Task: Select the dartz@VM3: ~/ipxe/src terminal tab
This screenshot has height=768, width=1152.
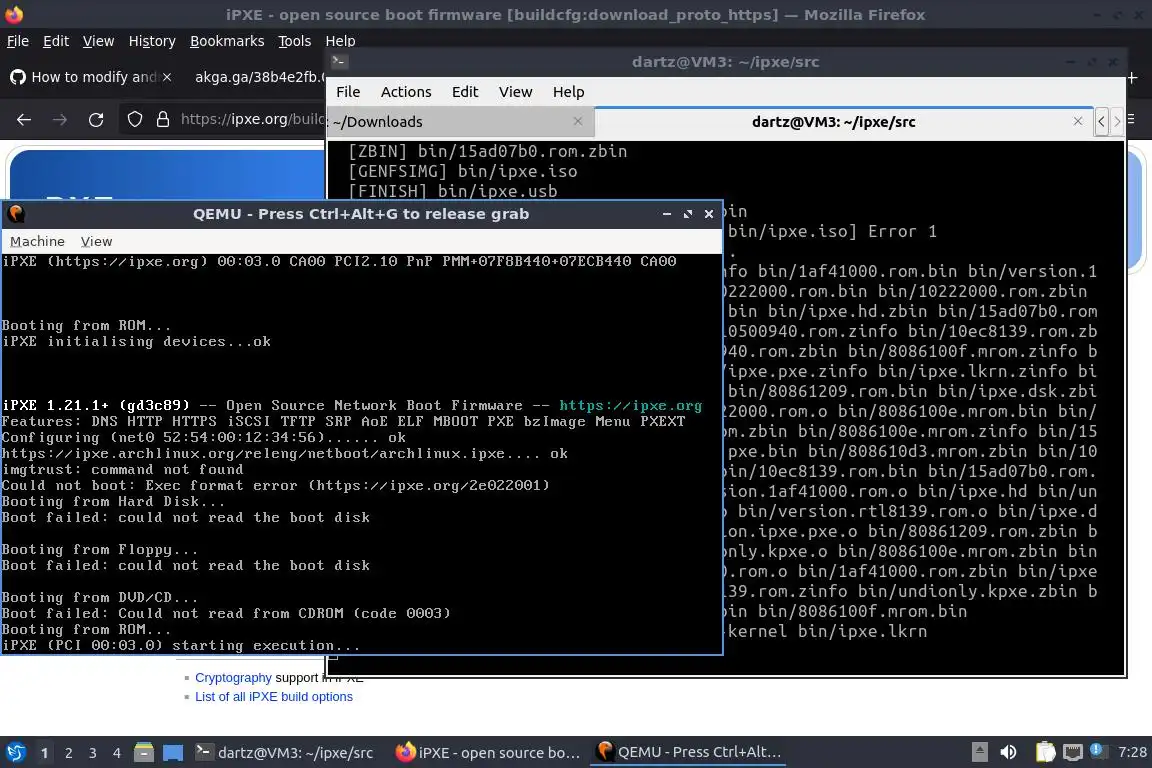Action: click(x=843, y=122)
